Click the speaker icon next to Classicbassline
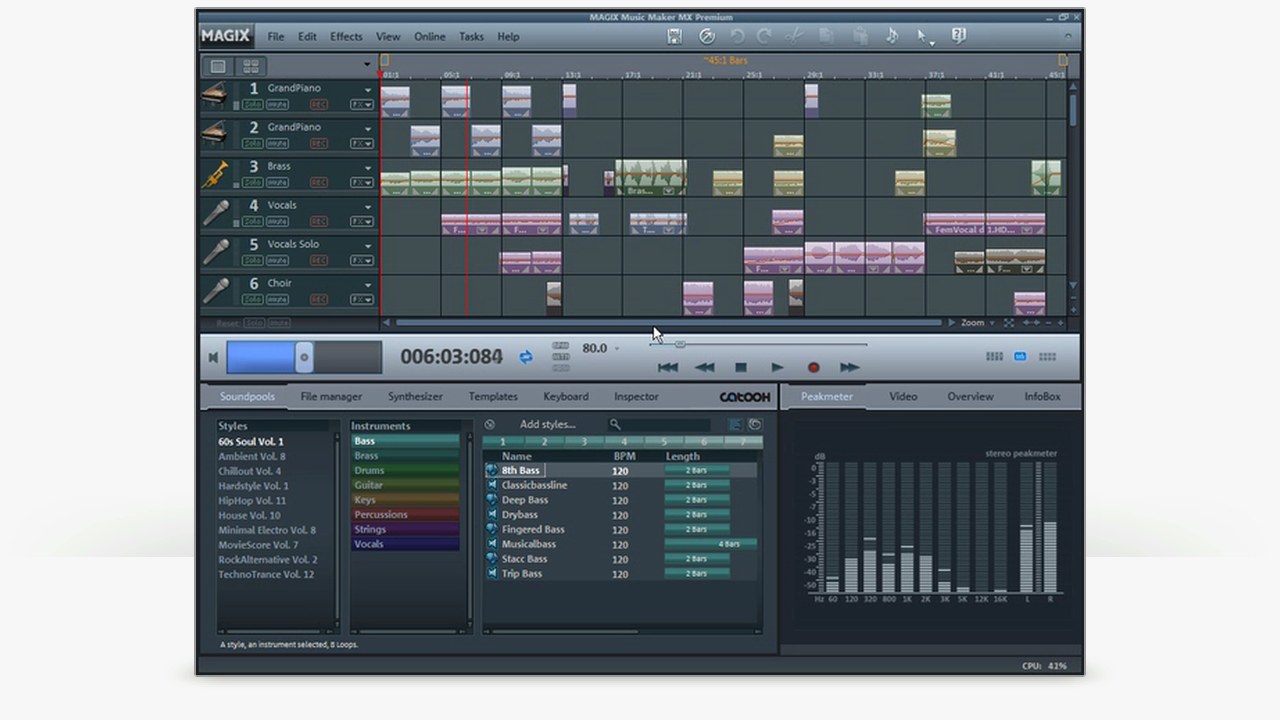This screenshot has height=720, width=1280. [491, 485]
